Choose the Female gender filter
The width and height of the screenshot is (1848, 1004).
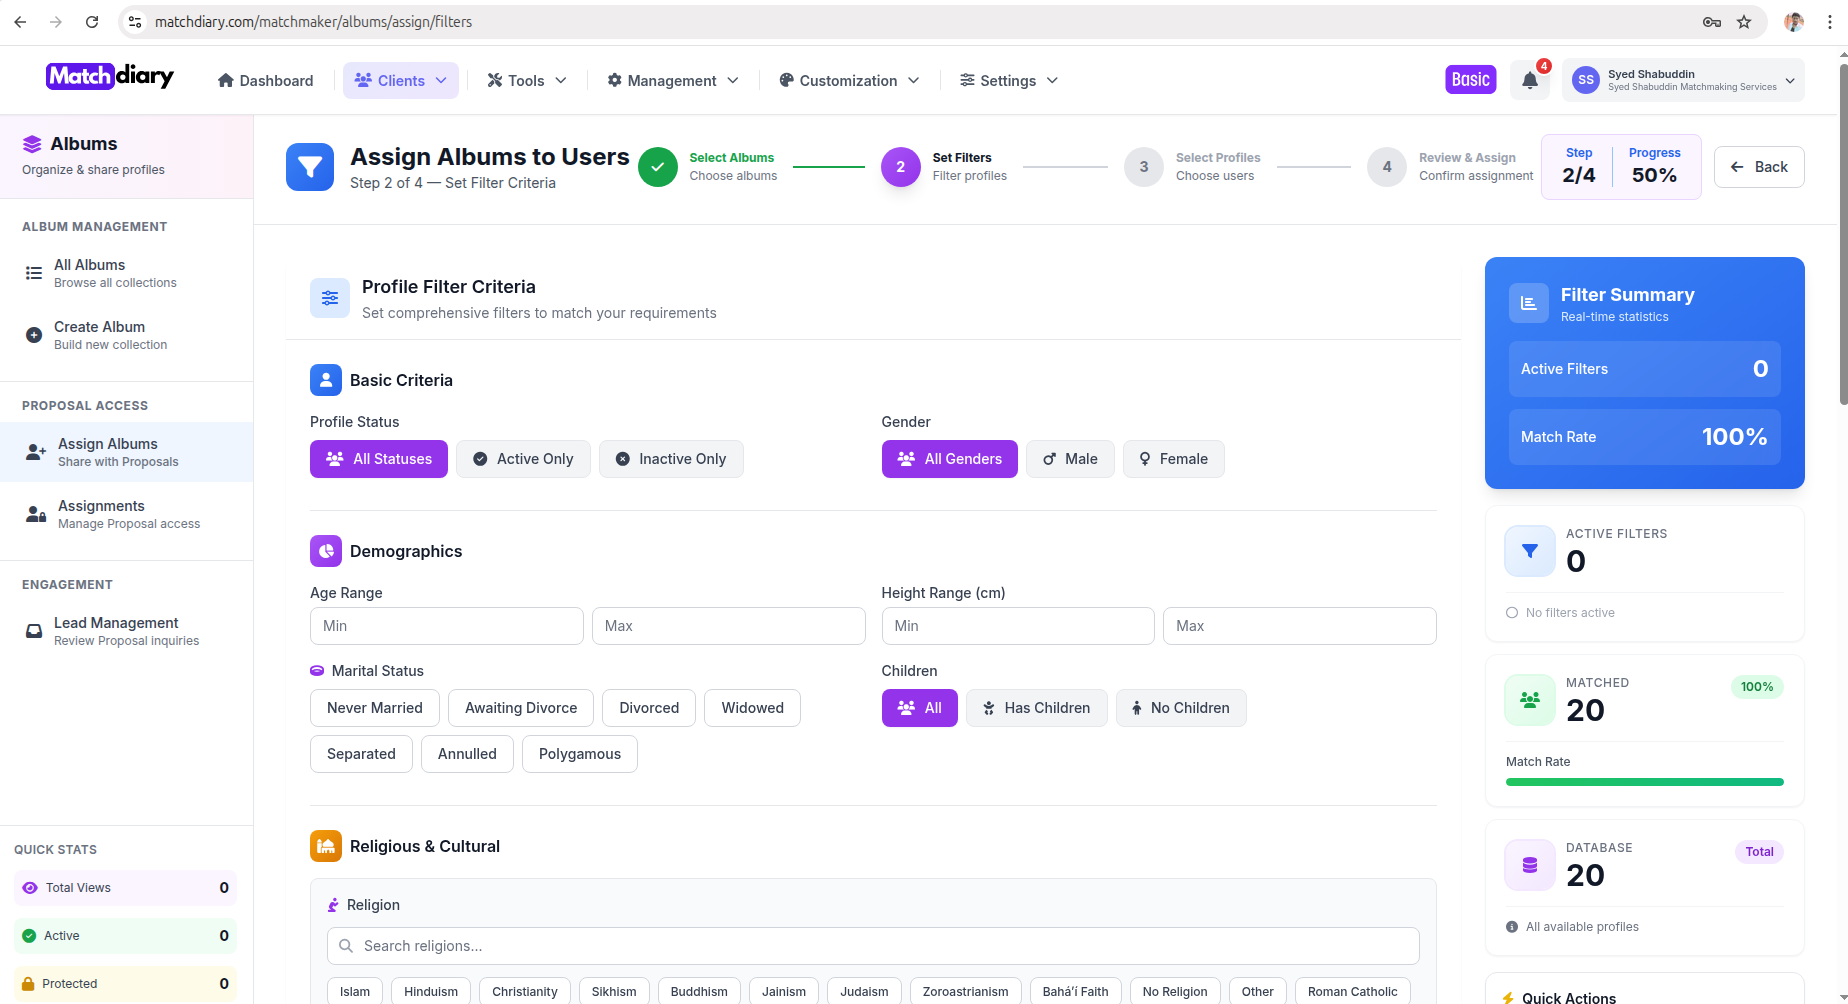click(1173, 459)
